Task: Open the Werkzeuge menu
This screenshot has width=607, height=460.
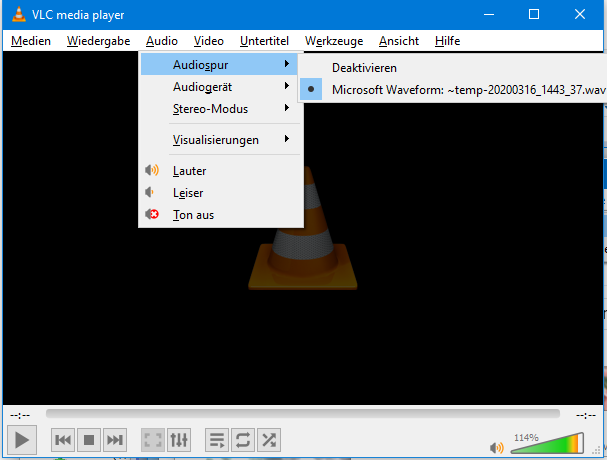Action: pyautogui.click(x=334, y=41)
